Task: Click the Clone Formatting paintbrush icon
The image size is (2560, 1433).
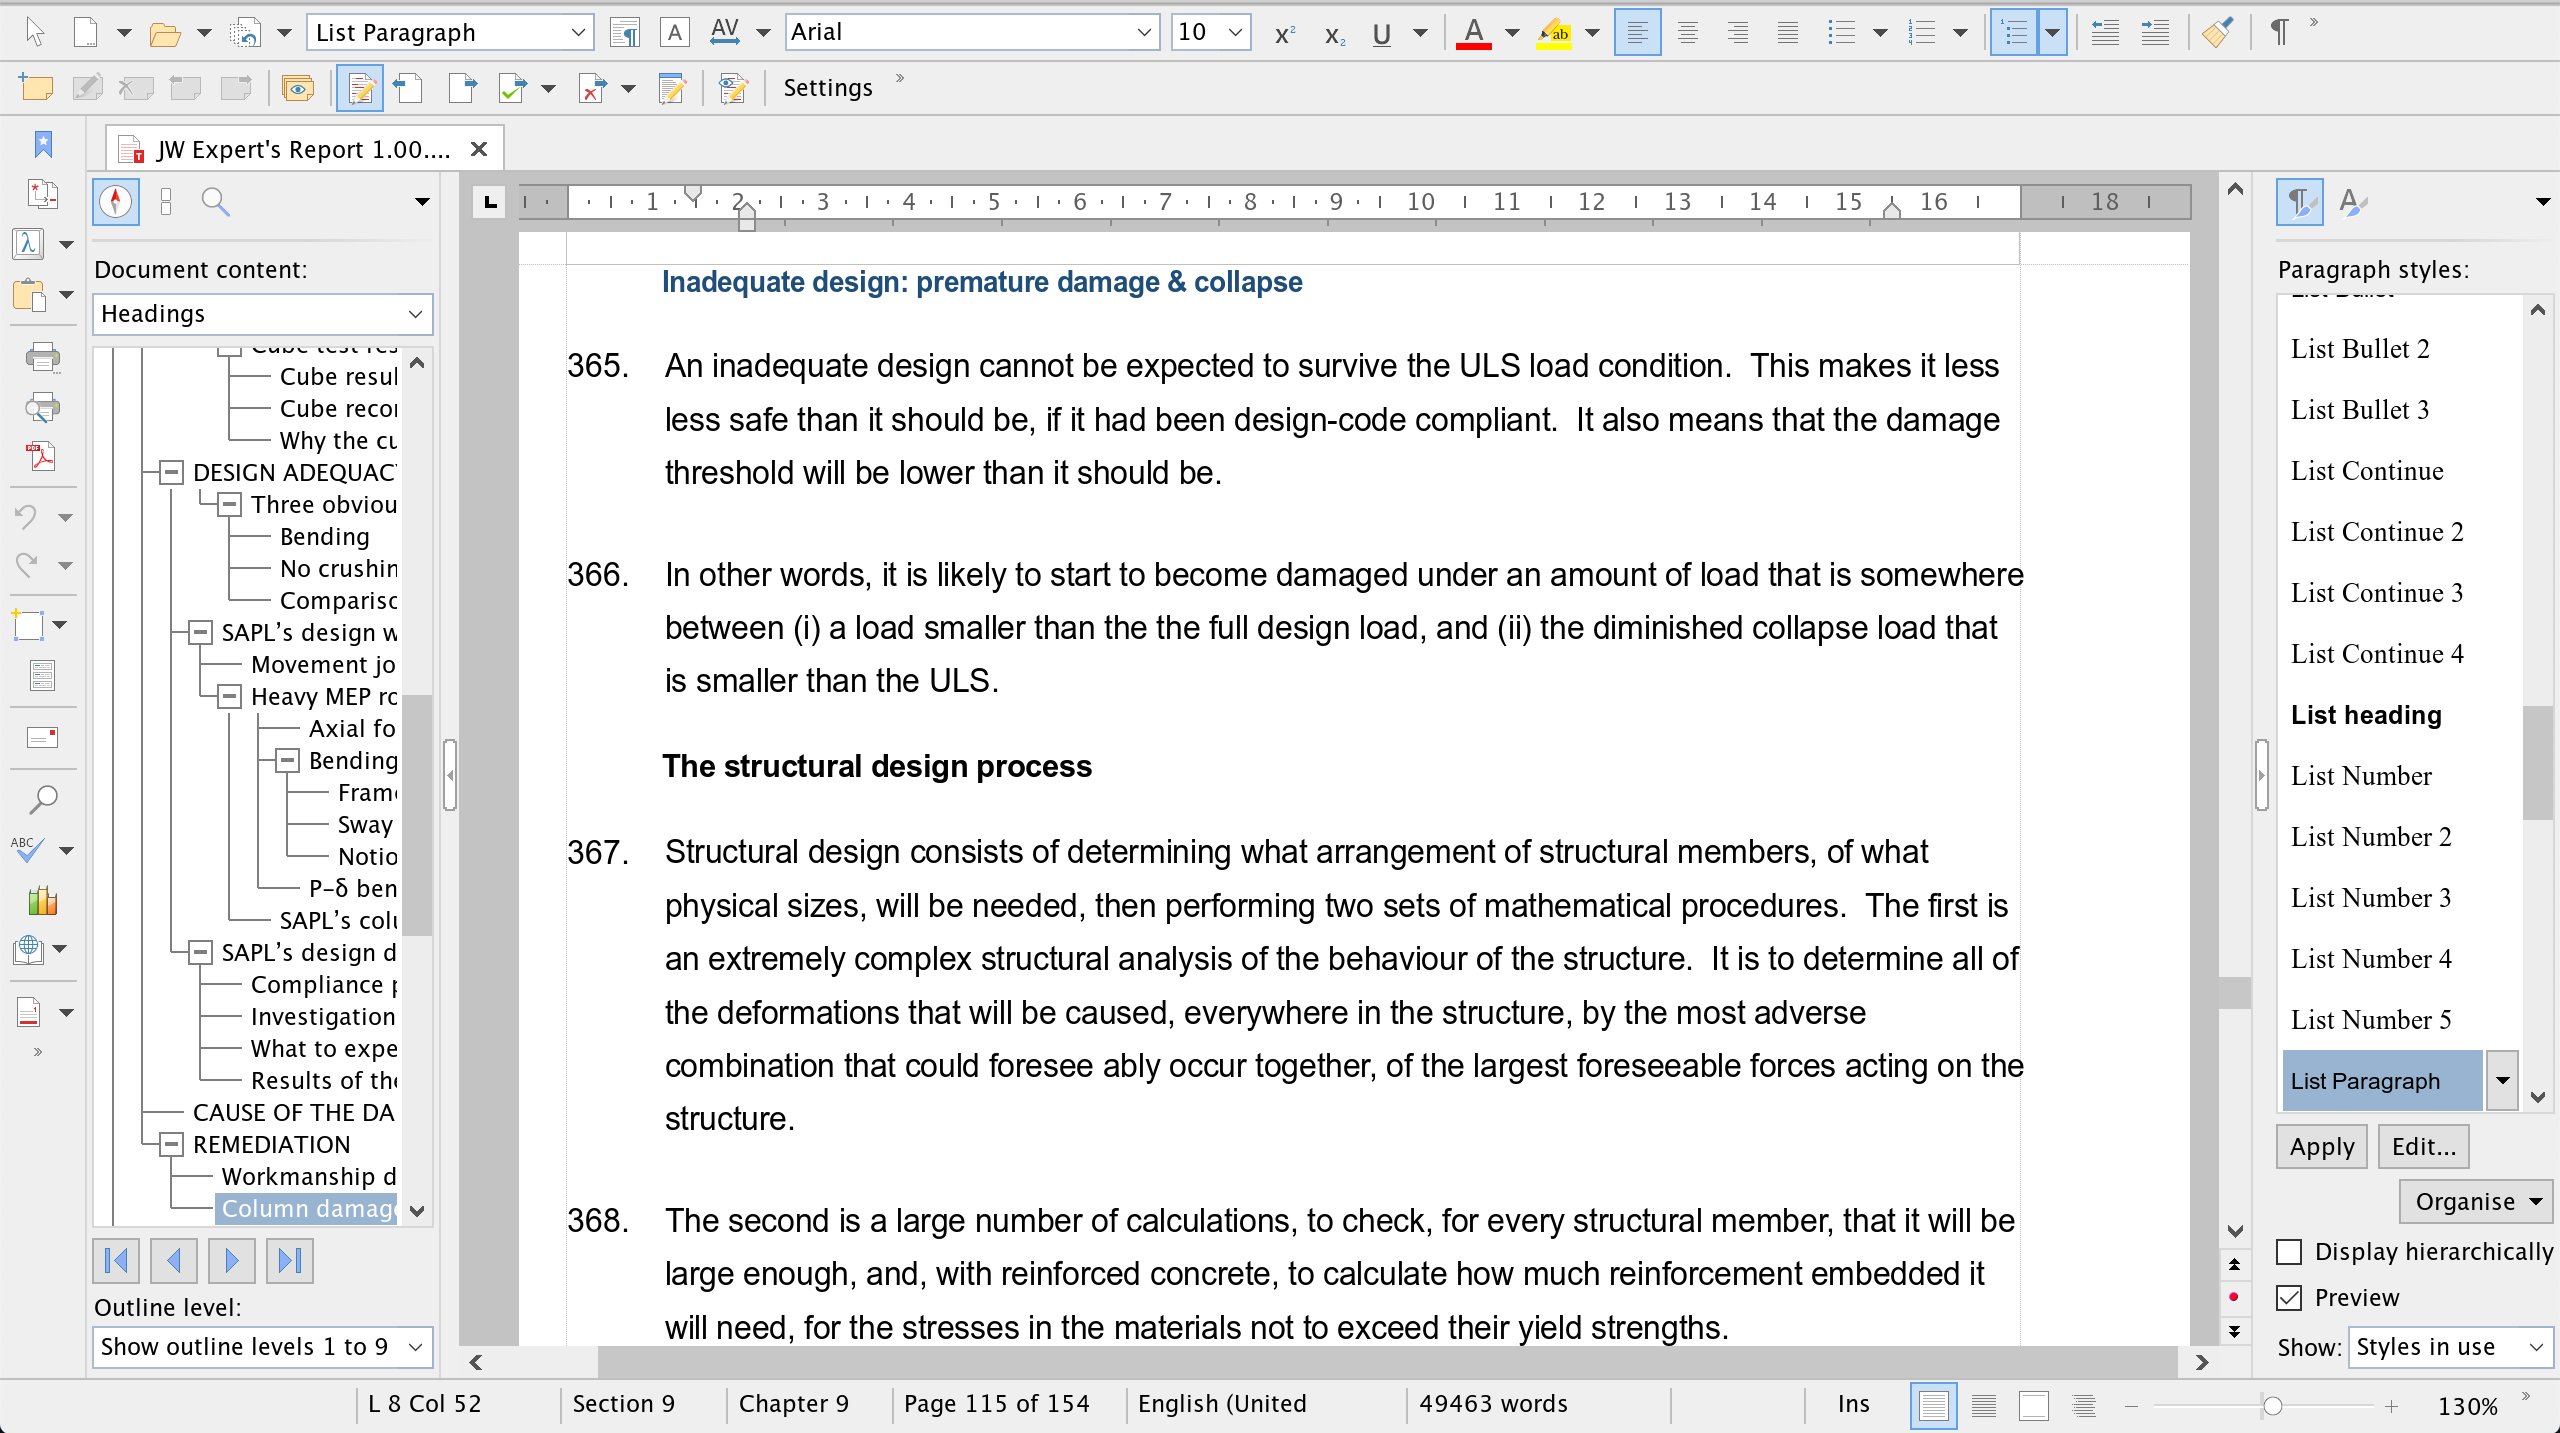Action: pyautogui.click(x=2217, y=33)
